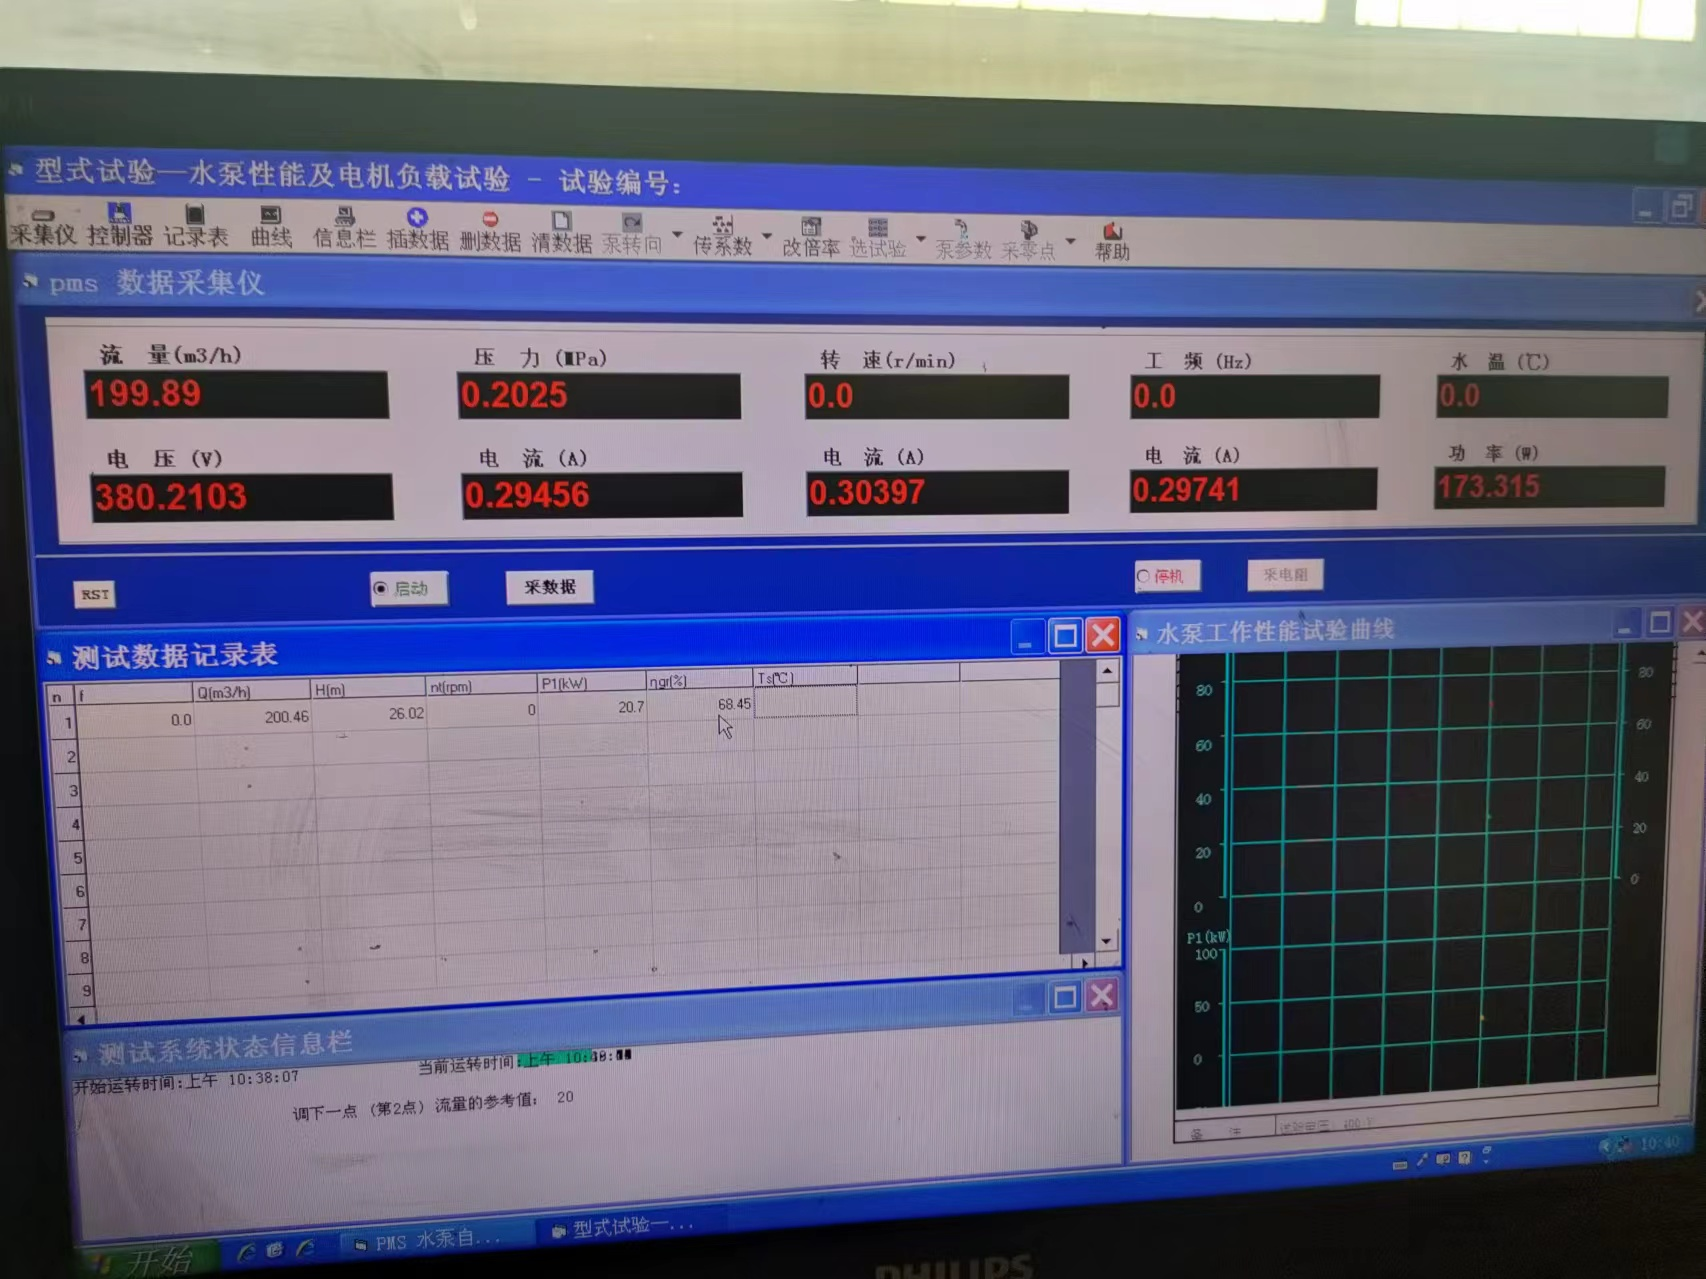Click 删数据 delete data icon
This screenshot has width=1706, height=1279.
tap(490, 232)
